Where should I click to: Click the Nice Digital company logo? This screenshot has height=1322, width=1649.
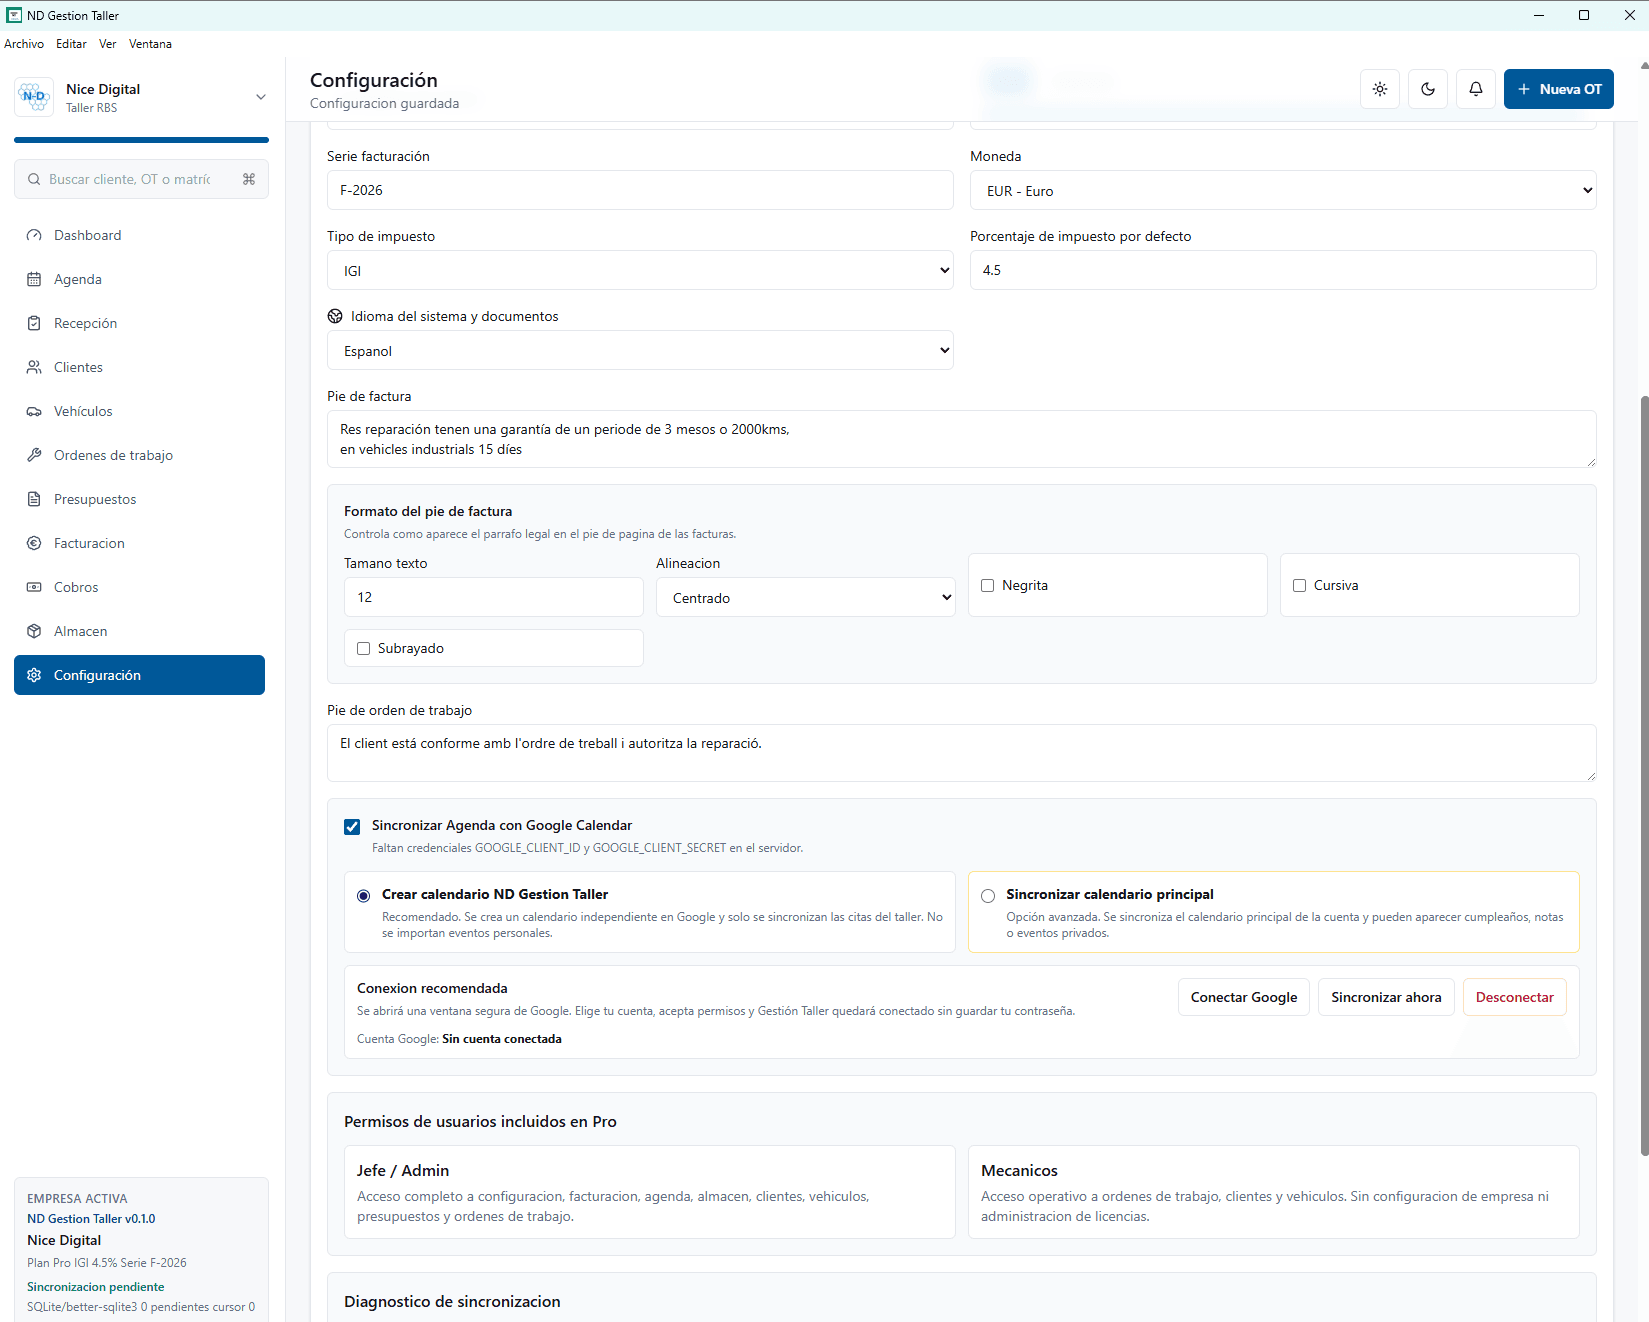coord(35,97)
